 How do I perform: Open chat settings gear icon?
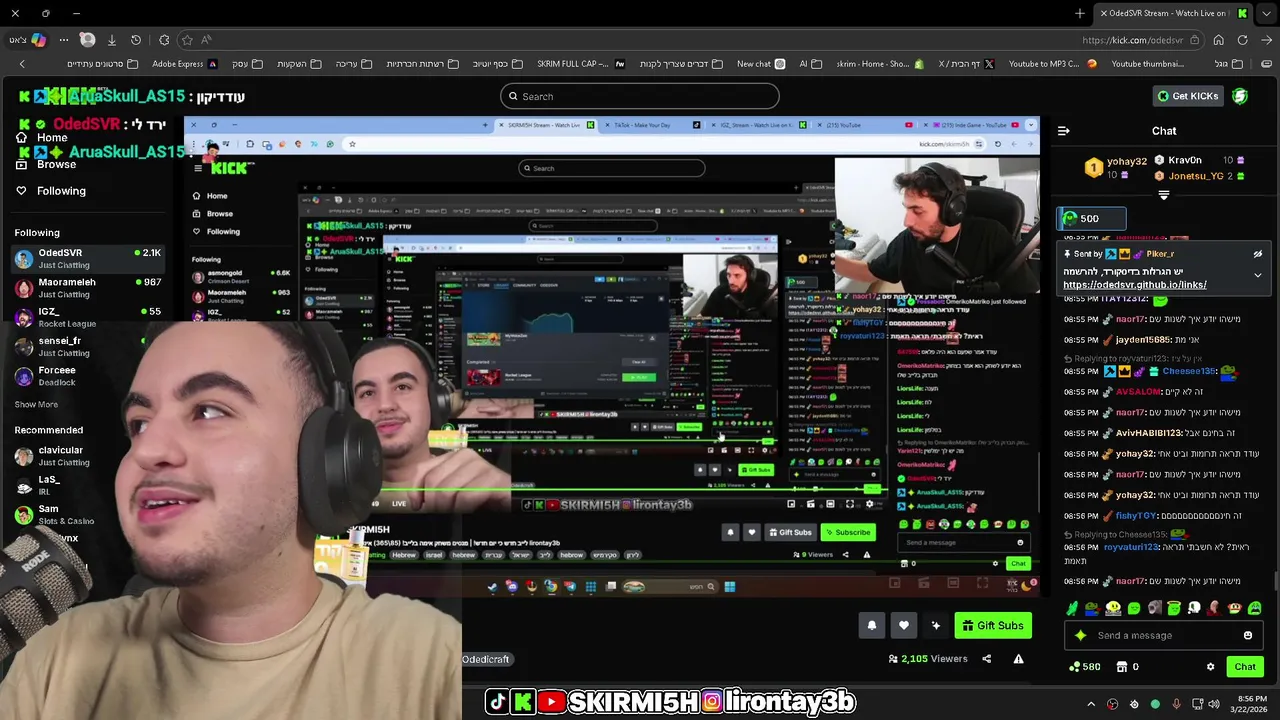[x=1210, y=667]
